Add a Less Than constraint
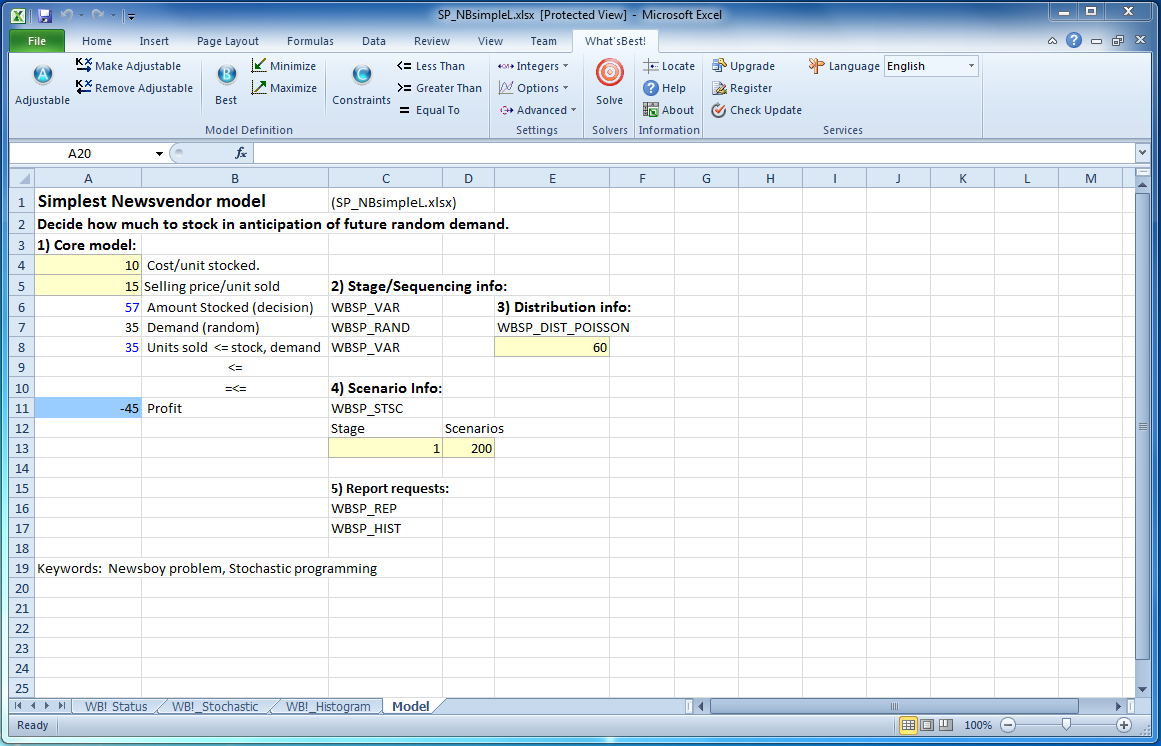 point(431,66)
